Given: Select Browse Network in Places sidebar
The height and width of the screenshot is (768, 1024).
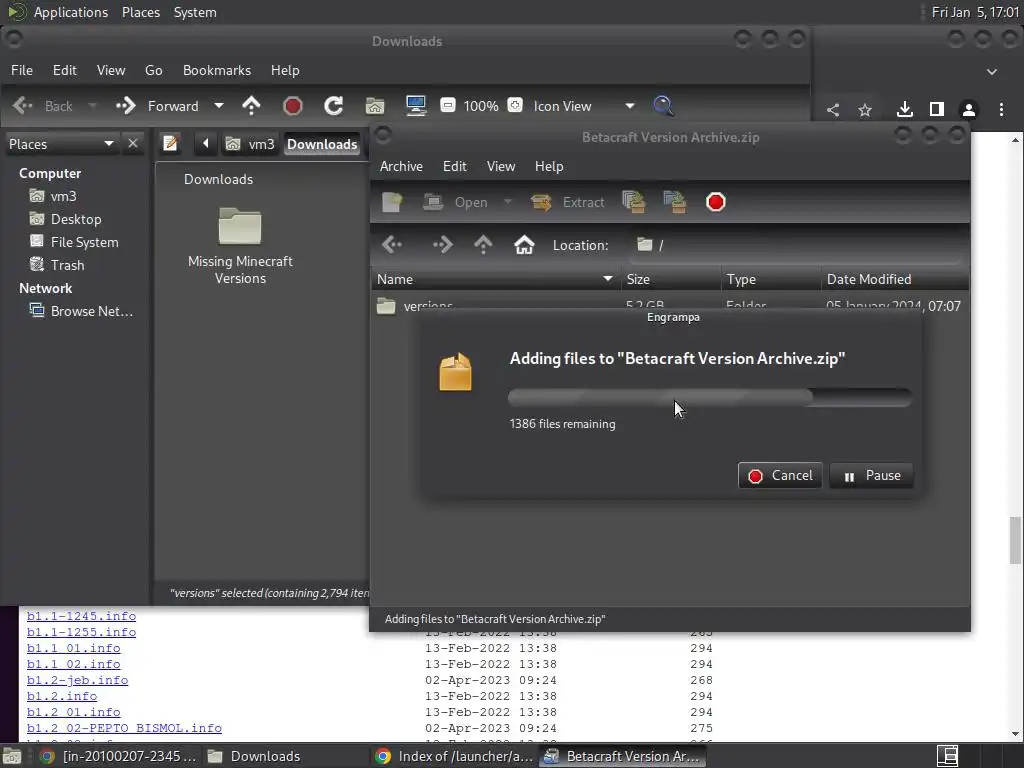Looking at the screenshot, I should coord(81,312).
